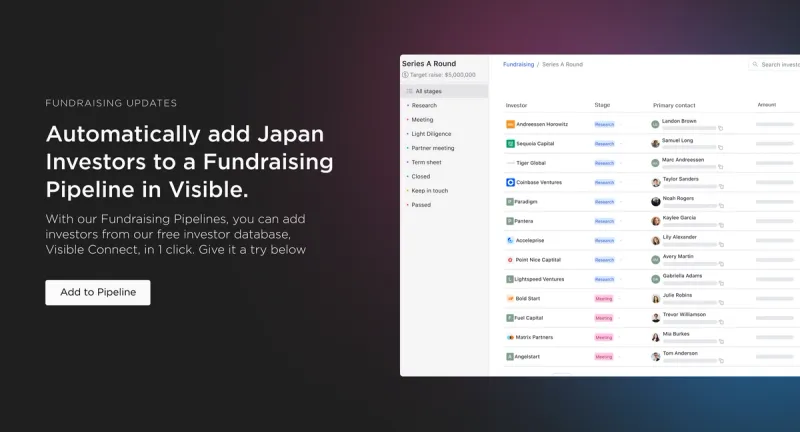Click the Target raise $5,000,000 text
Image resolution: width=800 pixels, height=432 pixels.
point(442,75)
